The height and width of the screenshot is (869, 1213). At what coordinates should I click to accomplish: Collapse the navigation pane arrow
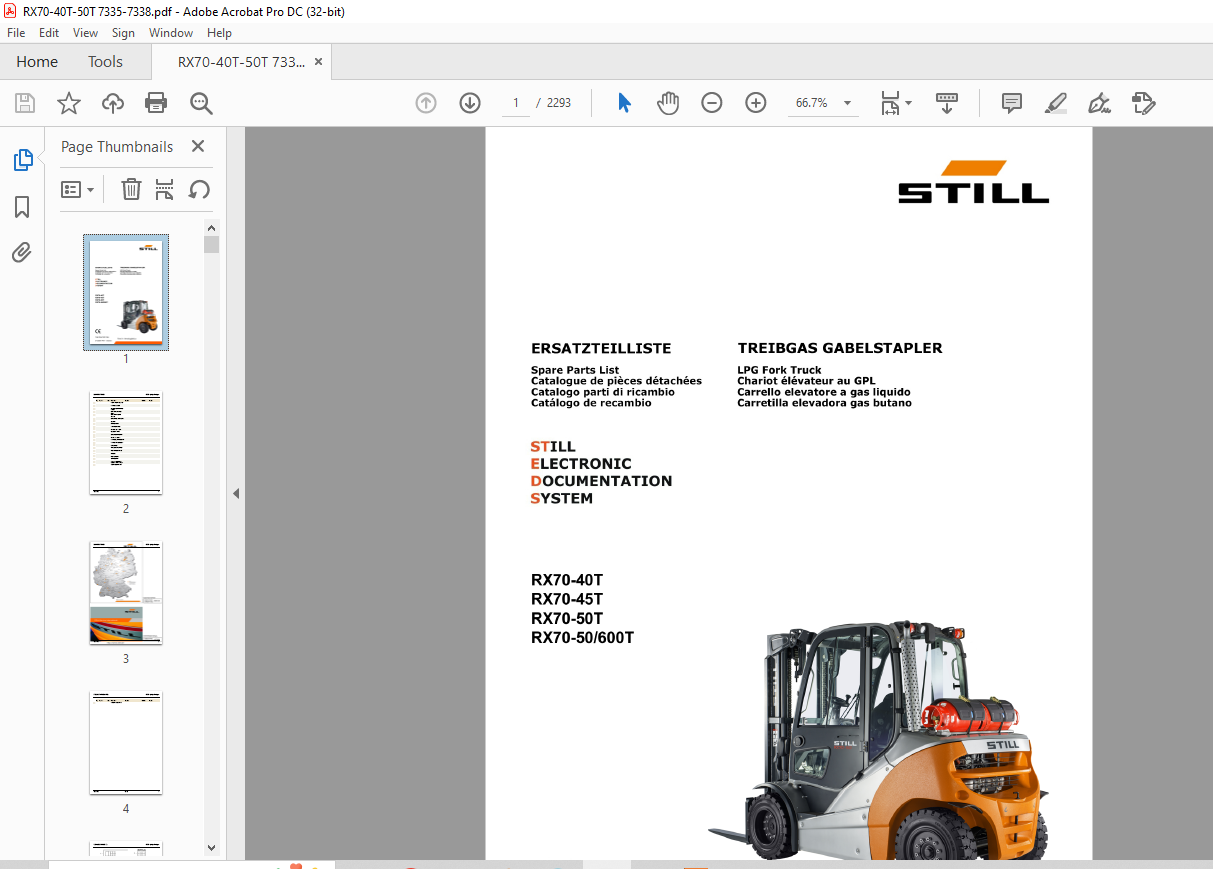[x=236, y=493]
